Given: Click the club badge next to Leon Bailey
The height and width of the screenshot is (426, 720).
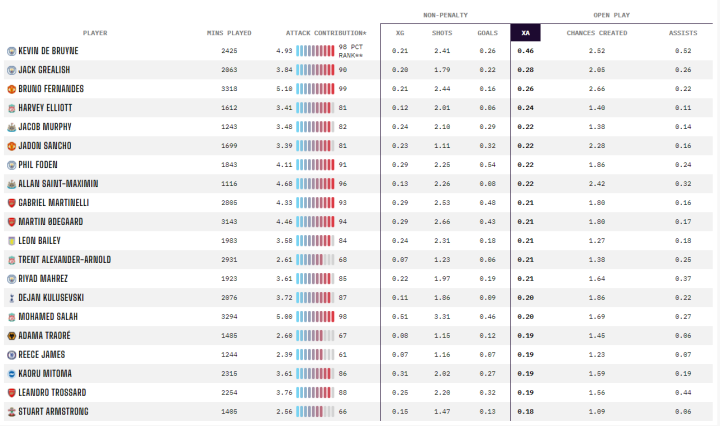Looking at the screenshot, I should tap(11, 241).
